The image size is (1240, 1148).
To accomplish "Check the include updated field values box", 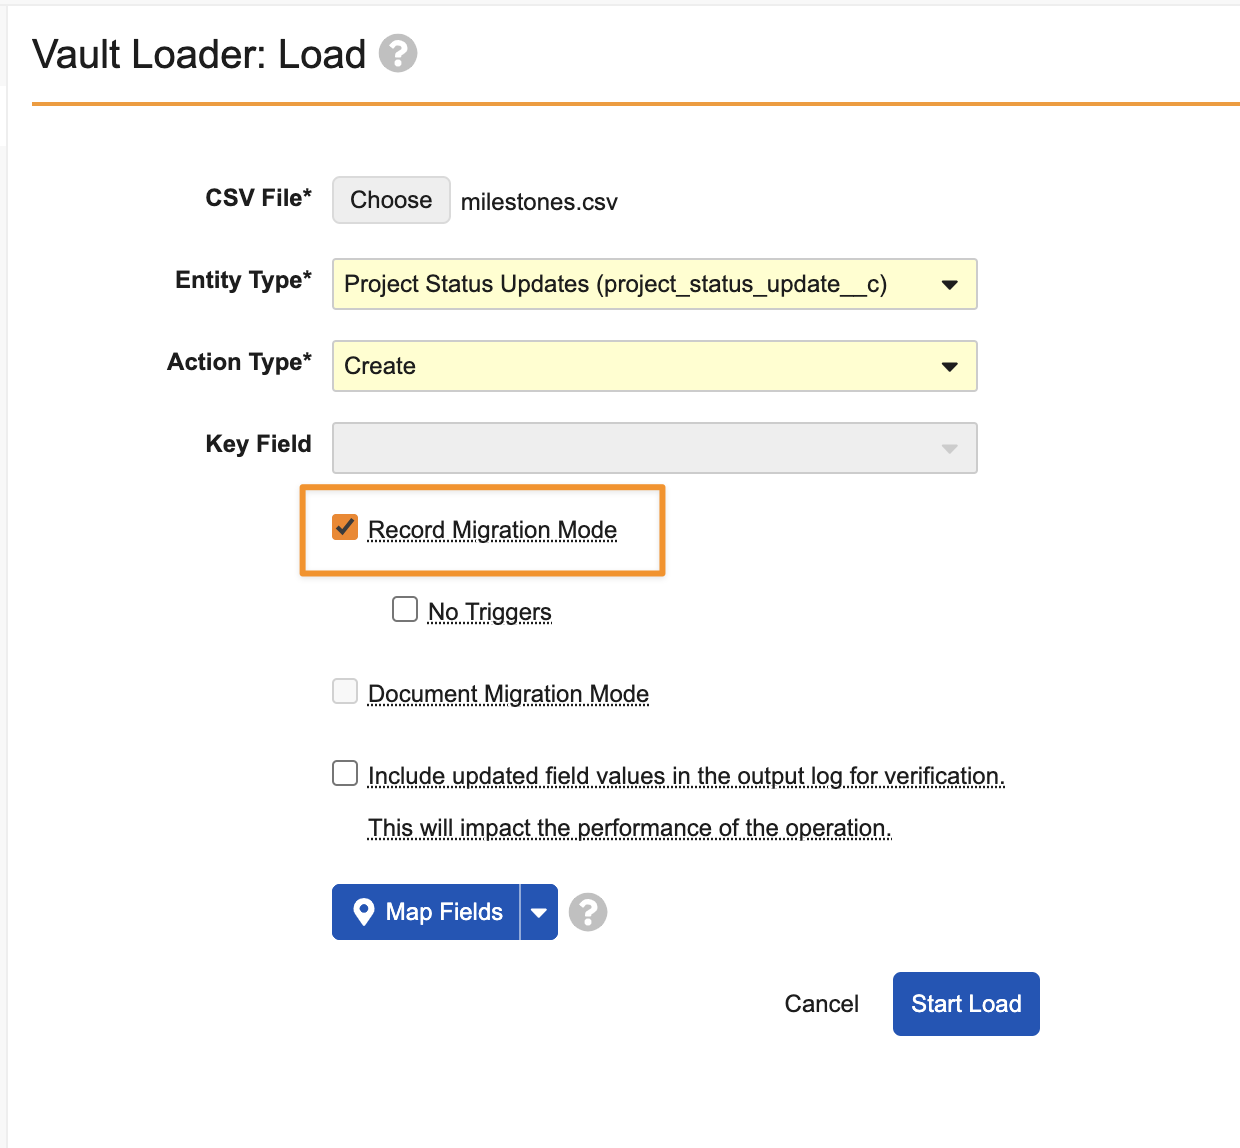I will (x=345, y=773).
